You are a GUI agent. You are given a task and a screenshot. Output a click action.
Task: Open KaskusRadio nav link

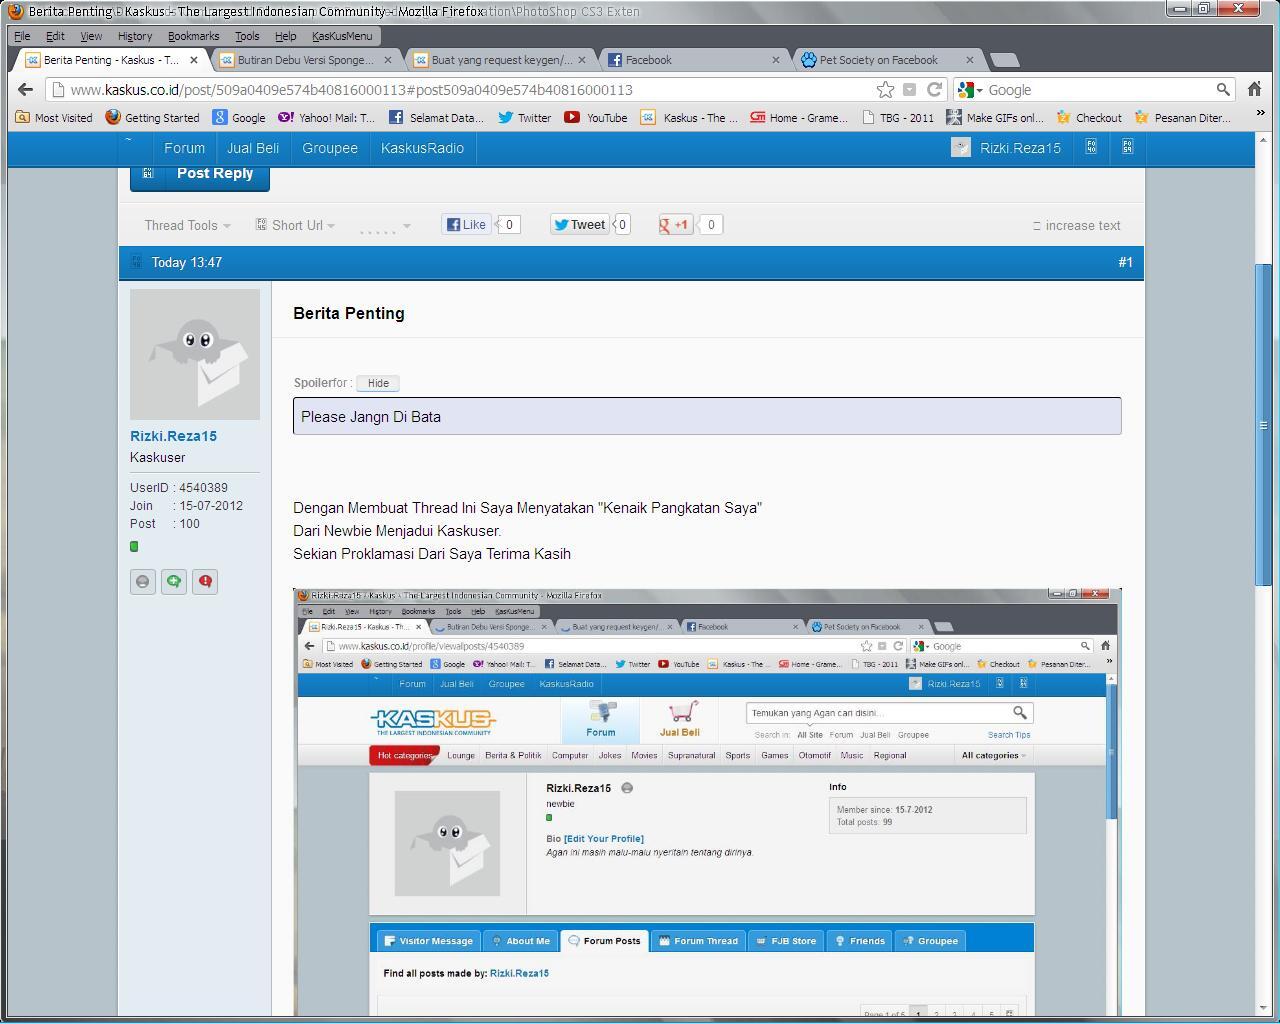(422, 148)
